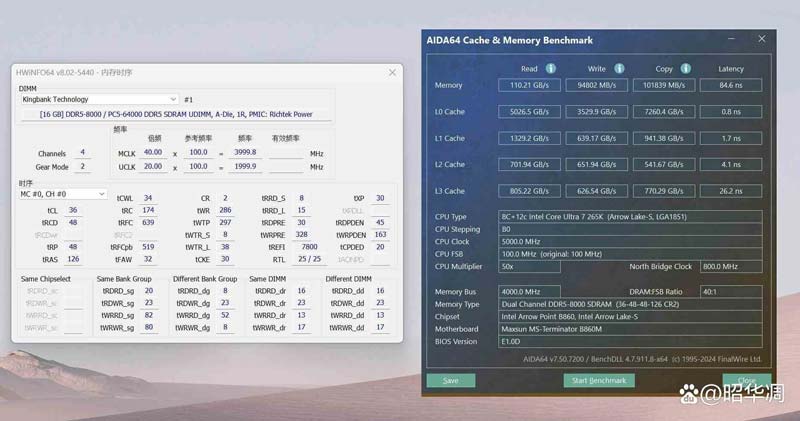Click the Start Benchmark button
This screenshot has width=800, height=421.
coord(599,380)
